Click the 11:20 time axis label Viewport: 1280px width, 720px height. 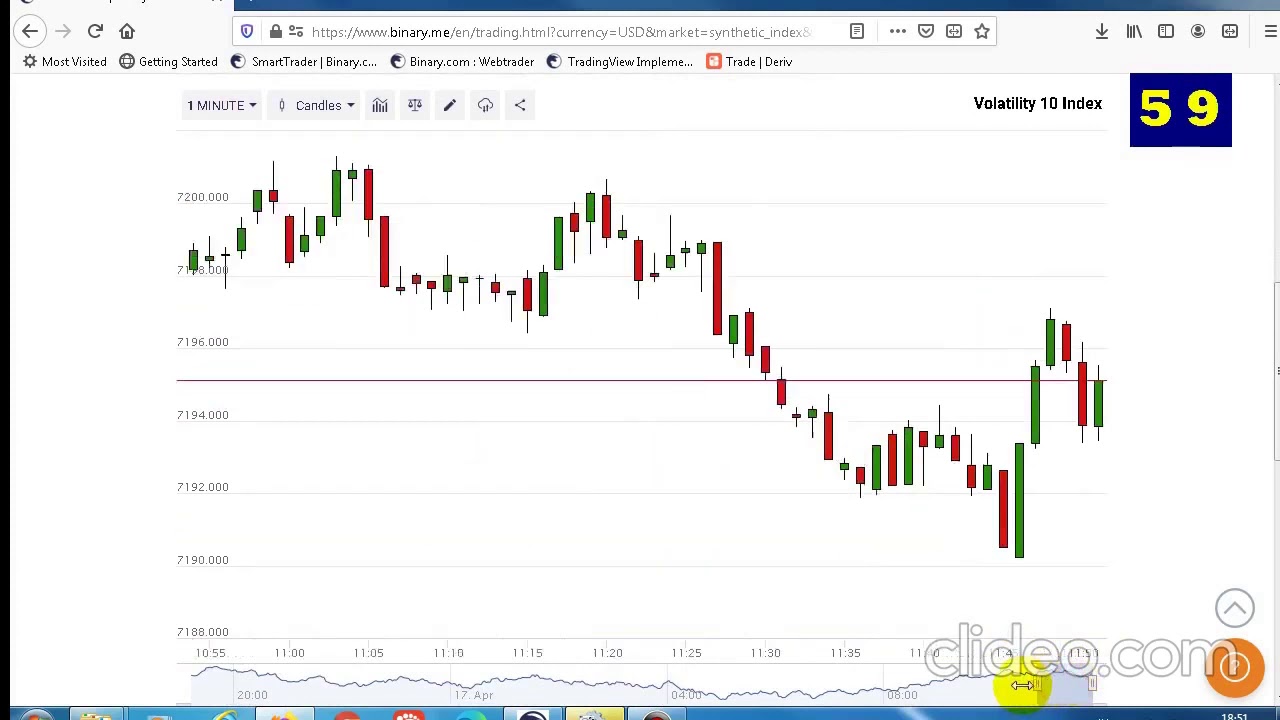tap(607, 653)
